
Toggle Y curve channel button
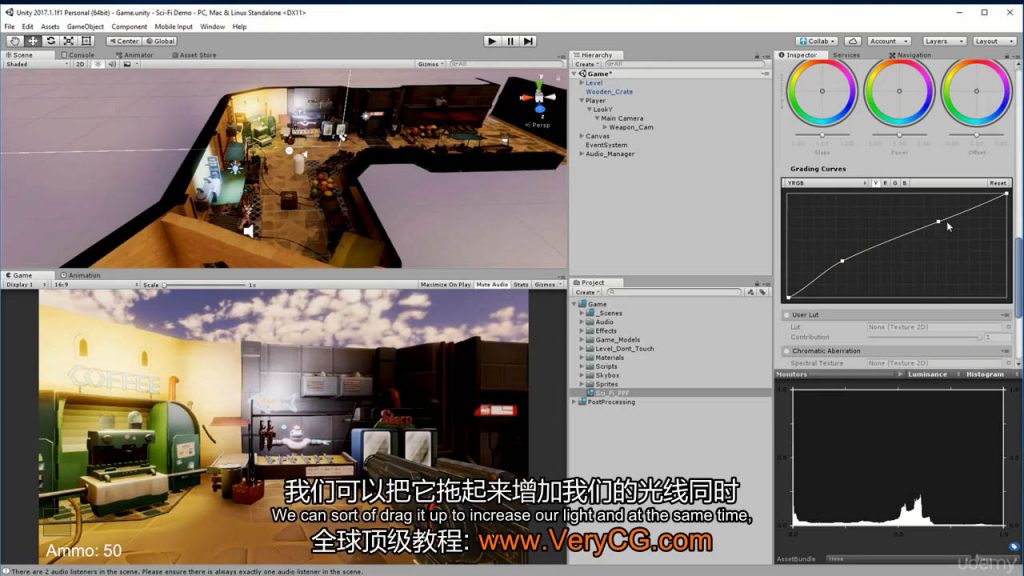[876, 183]
